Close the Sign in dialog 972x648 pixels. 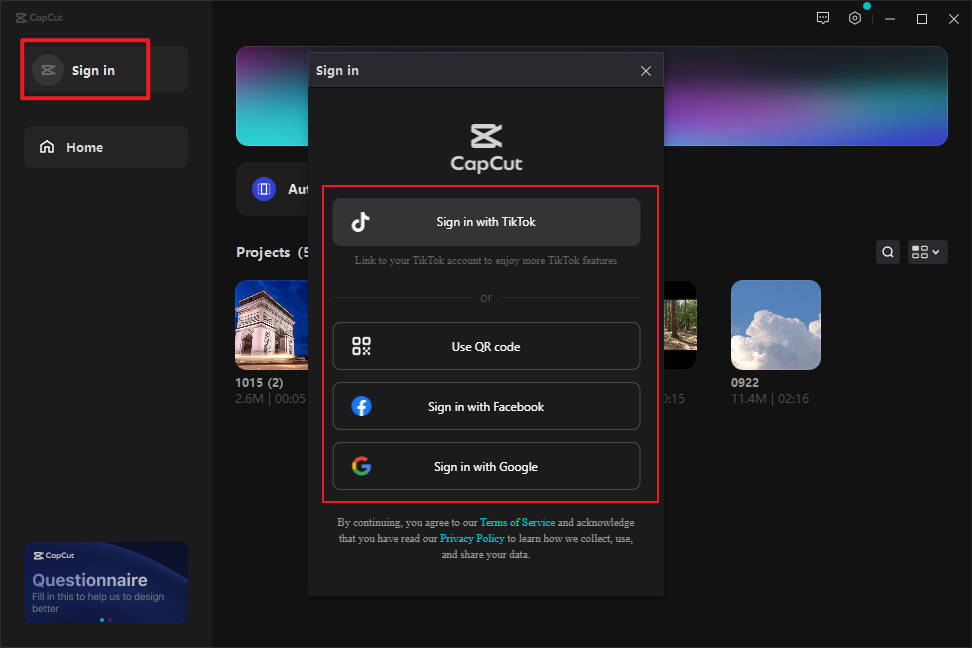(646, 71)
